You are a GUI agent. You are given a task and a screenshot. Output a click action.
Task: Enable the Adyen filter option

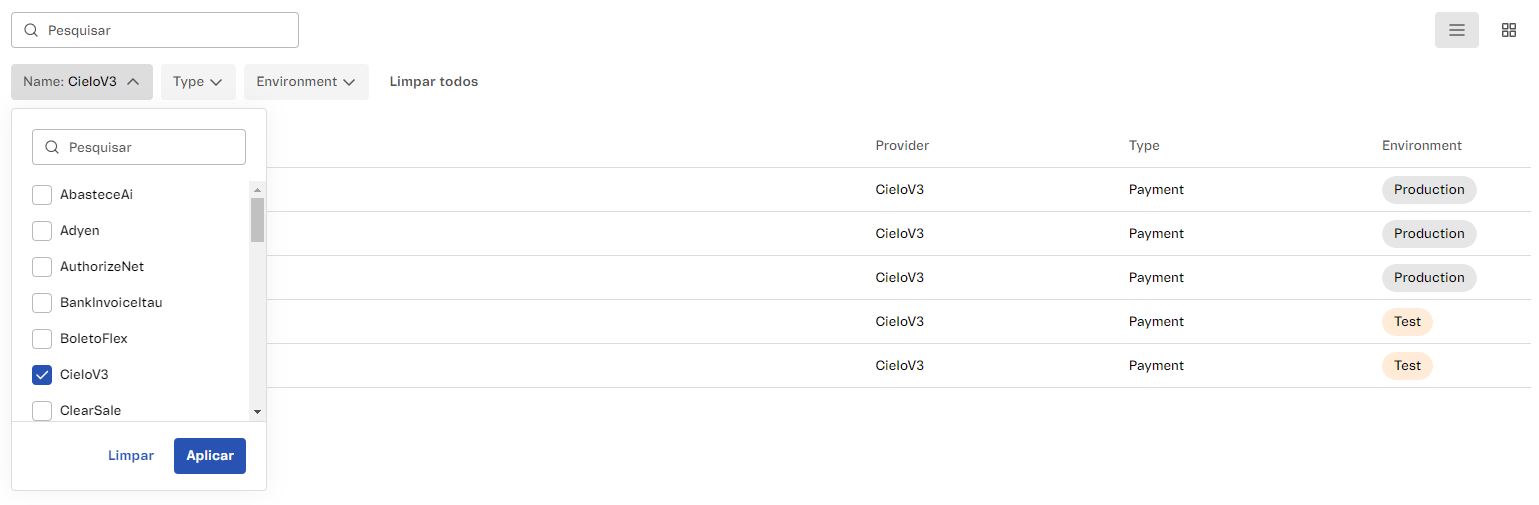coord(42,231)
